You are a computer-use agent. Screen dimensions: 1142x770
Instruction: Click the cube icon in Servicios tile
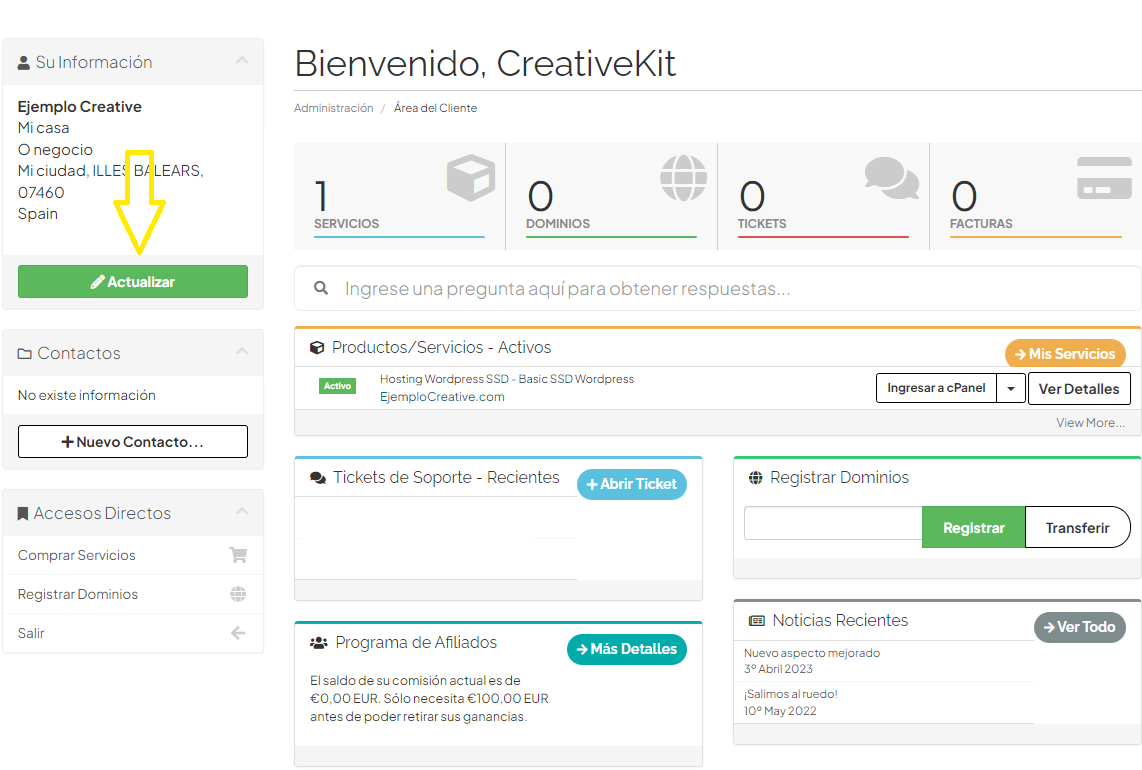[470, 178]
